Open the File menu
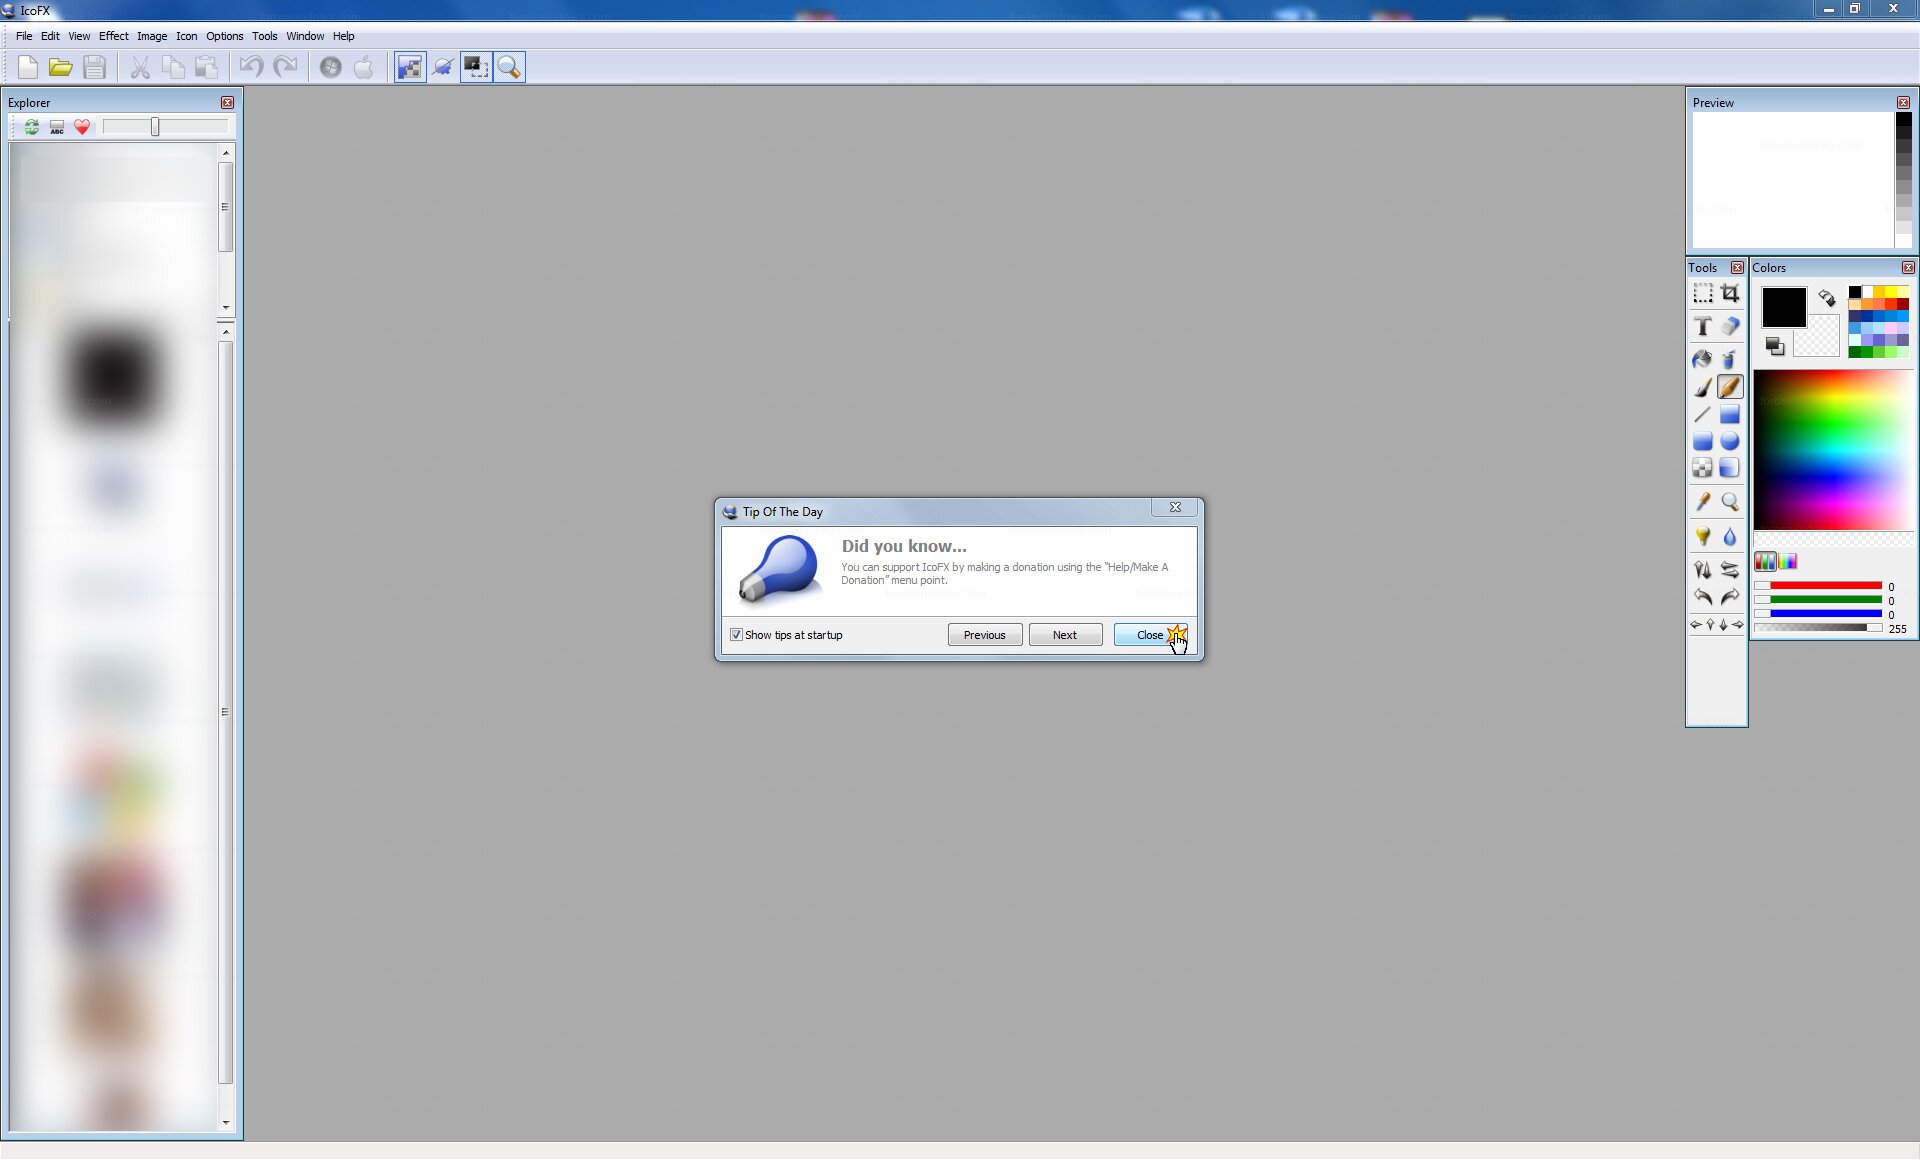Image resolution: width=1920 pixels, height=1160 pixels. 24,36
